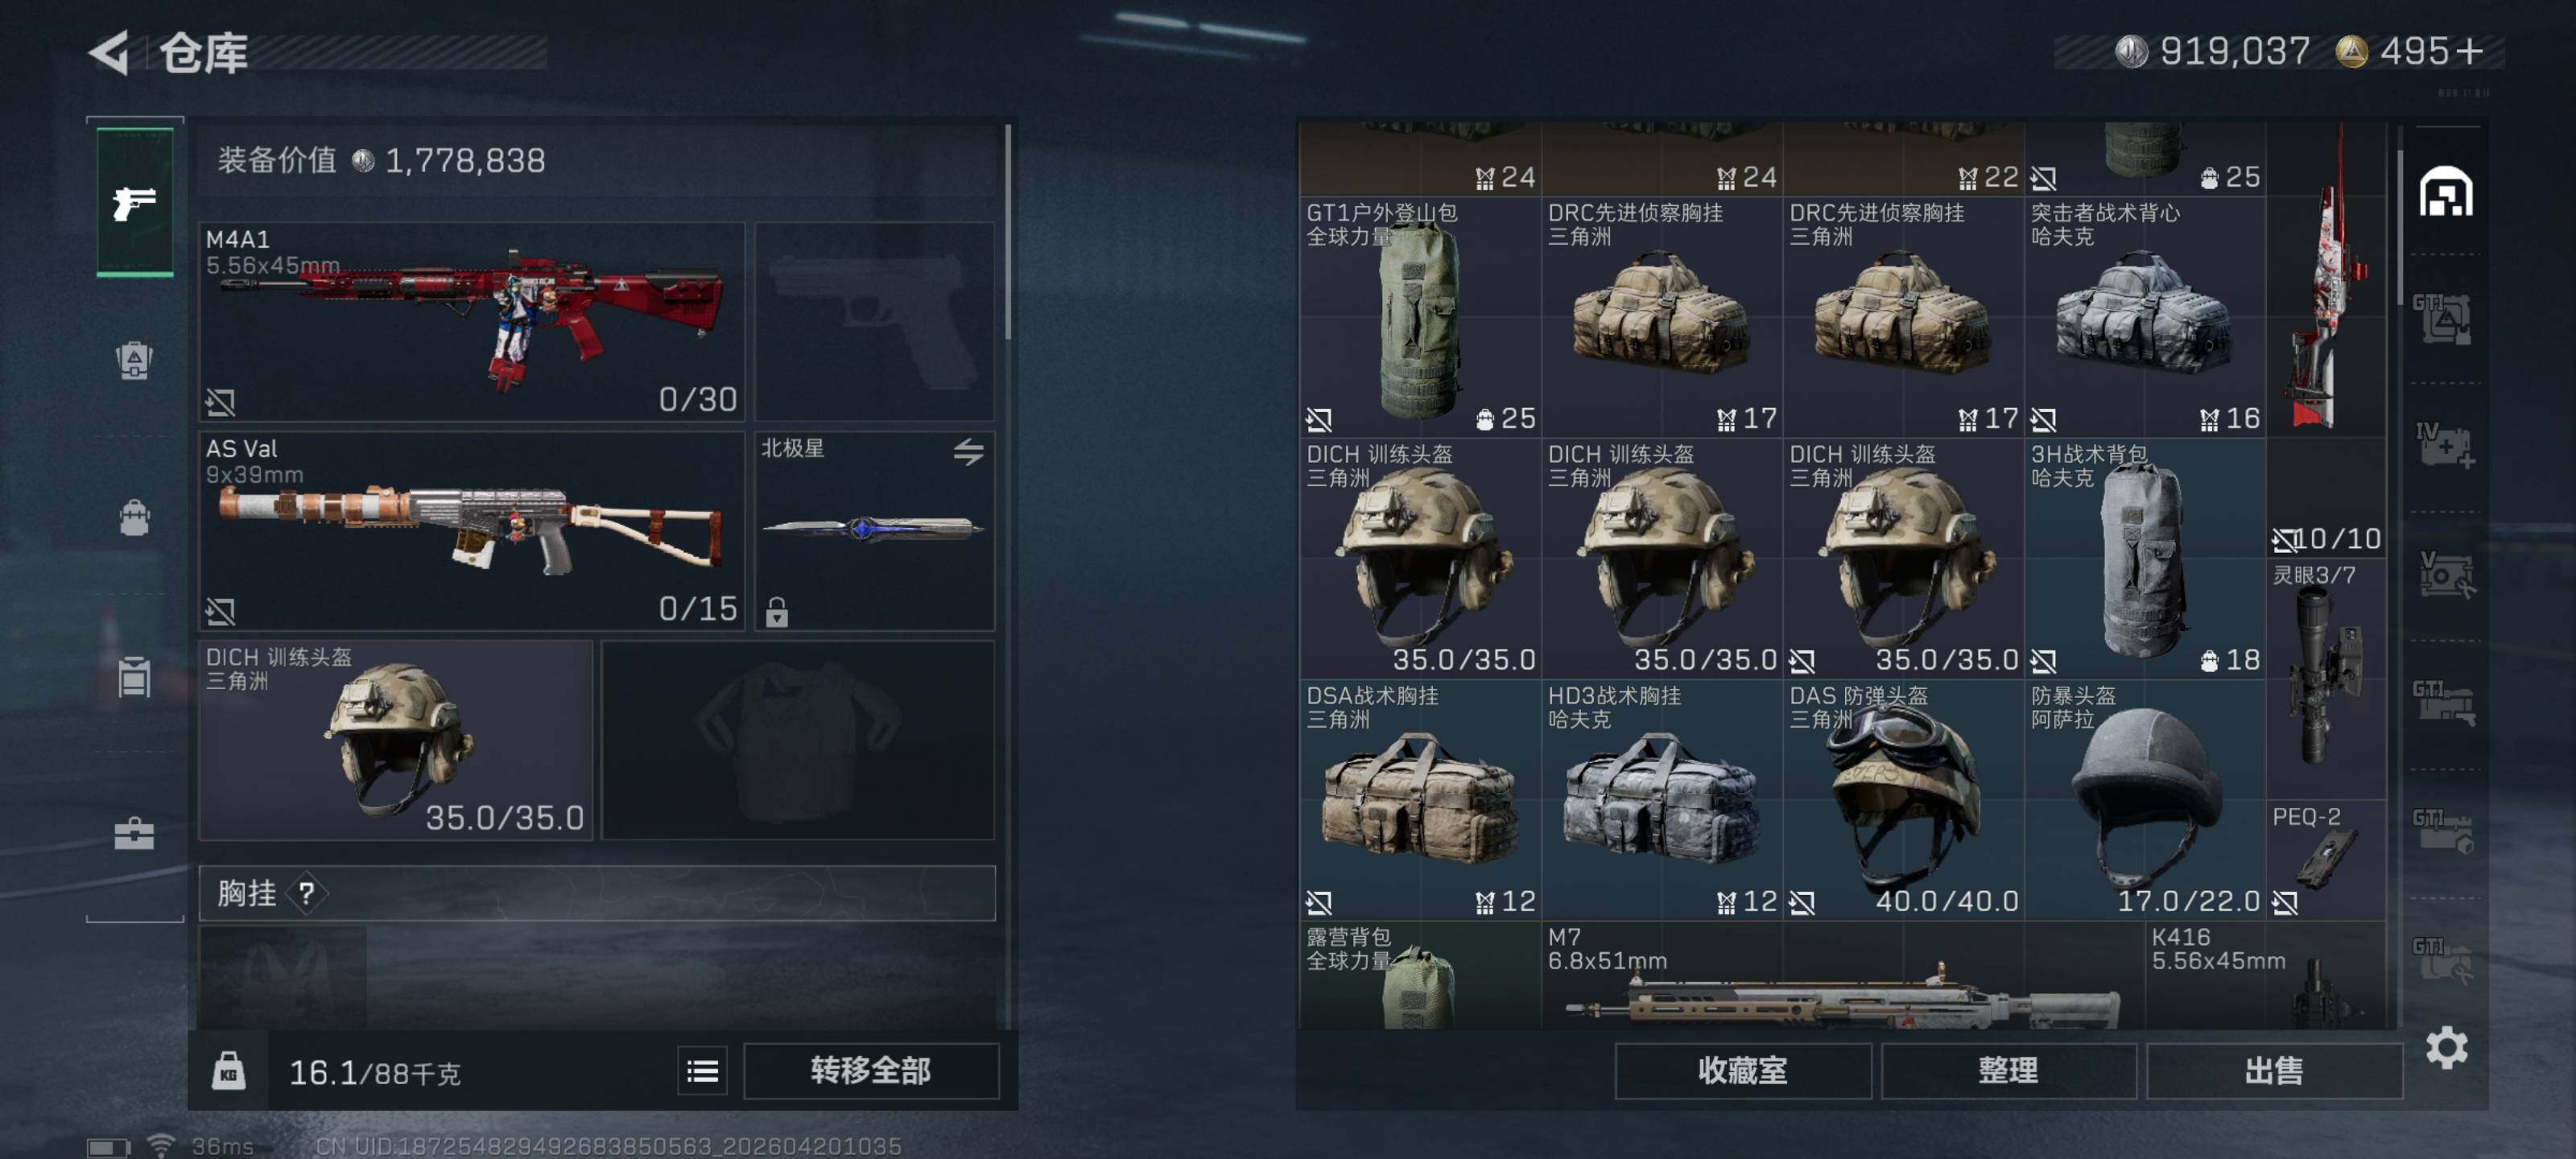Open the briefcase safe-box sidebar icon

click(x=135, y=833)
